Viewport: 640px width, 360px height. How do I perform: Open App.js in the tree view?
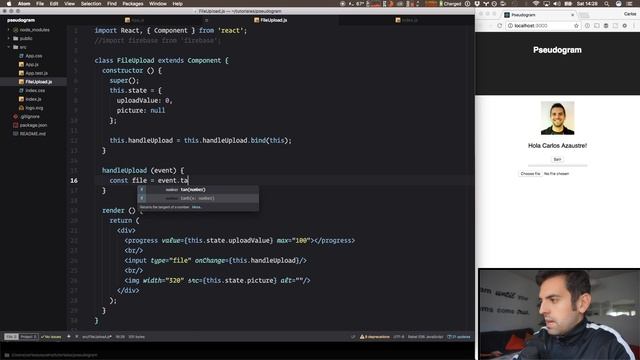[32, 64]
